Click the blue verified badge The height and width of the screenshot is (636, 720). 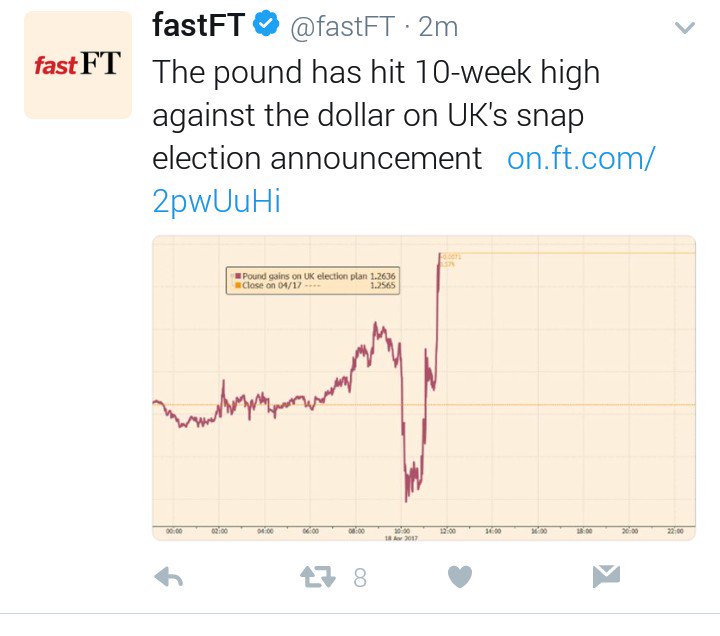point(266,24)
